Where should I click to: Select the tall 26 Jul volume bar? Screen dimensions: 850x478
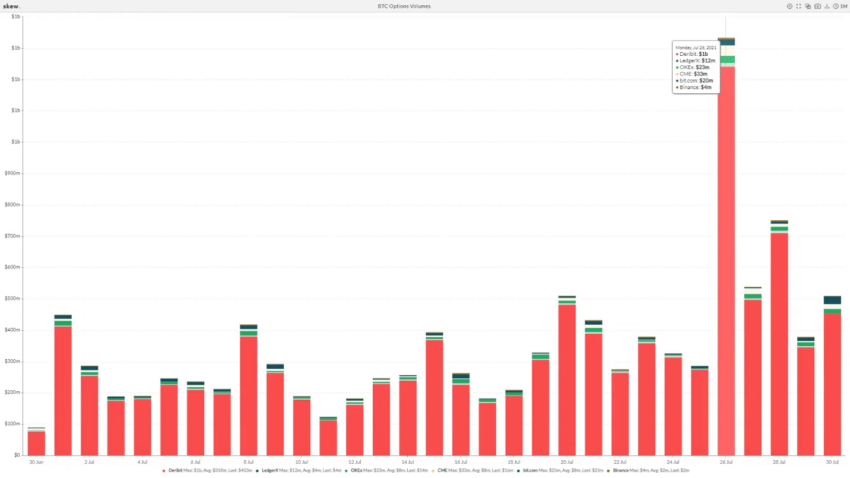[726, 247]
